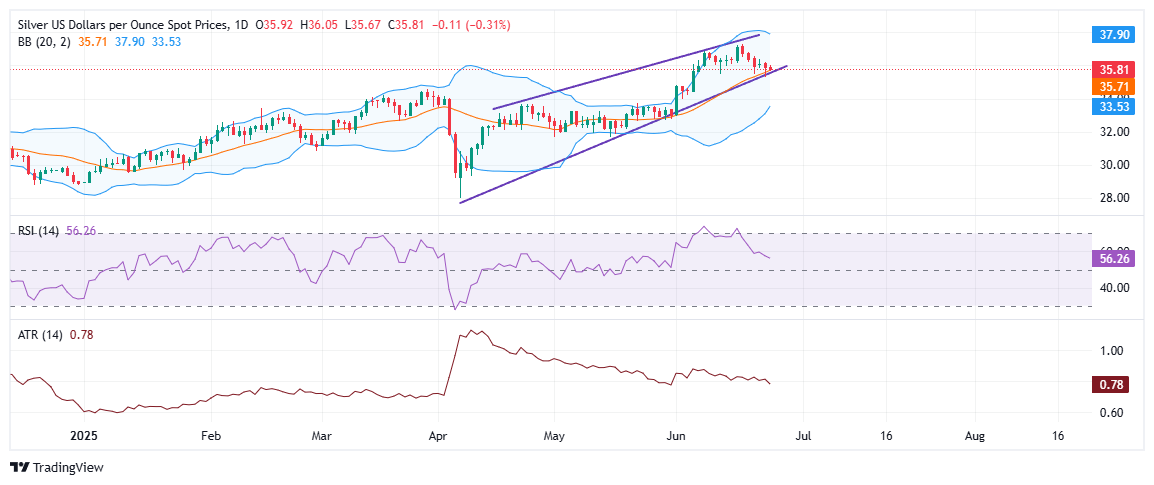Click the dark red 0.78 ATR value tag
Viewport: 1154px width, 485px height.
click(x=1115, y=385)
